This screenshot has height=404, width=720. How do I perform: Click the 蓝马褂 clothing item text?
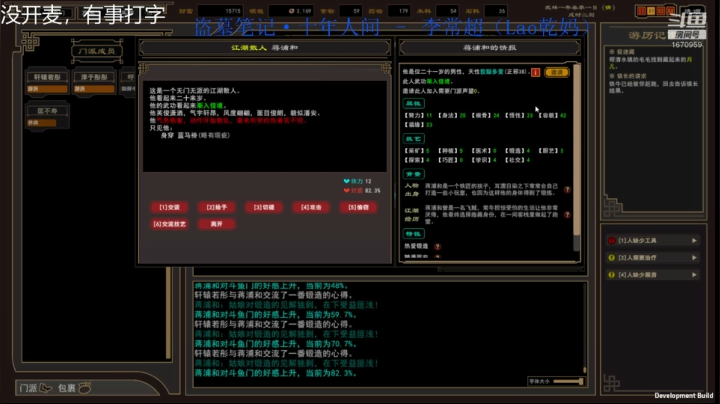pos(187,135)
